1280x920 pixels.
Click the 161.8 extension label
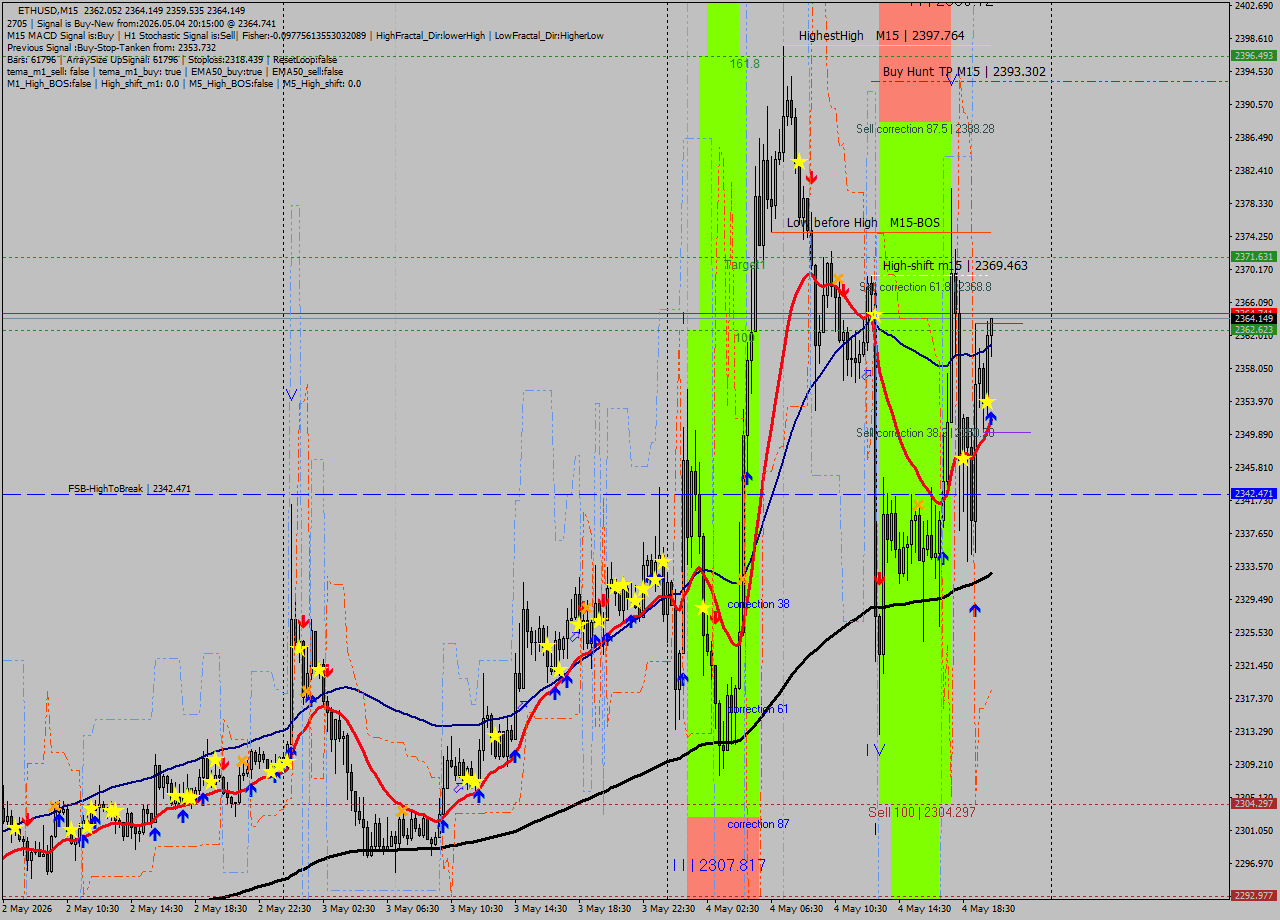(x=744, y=63)
